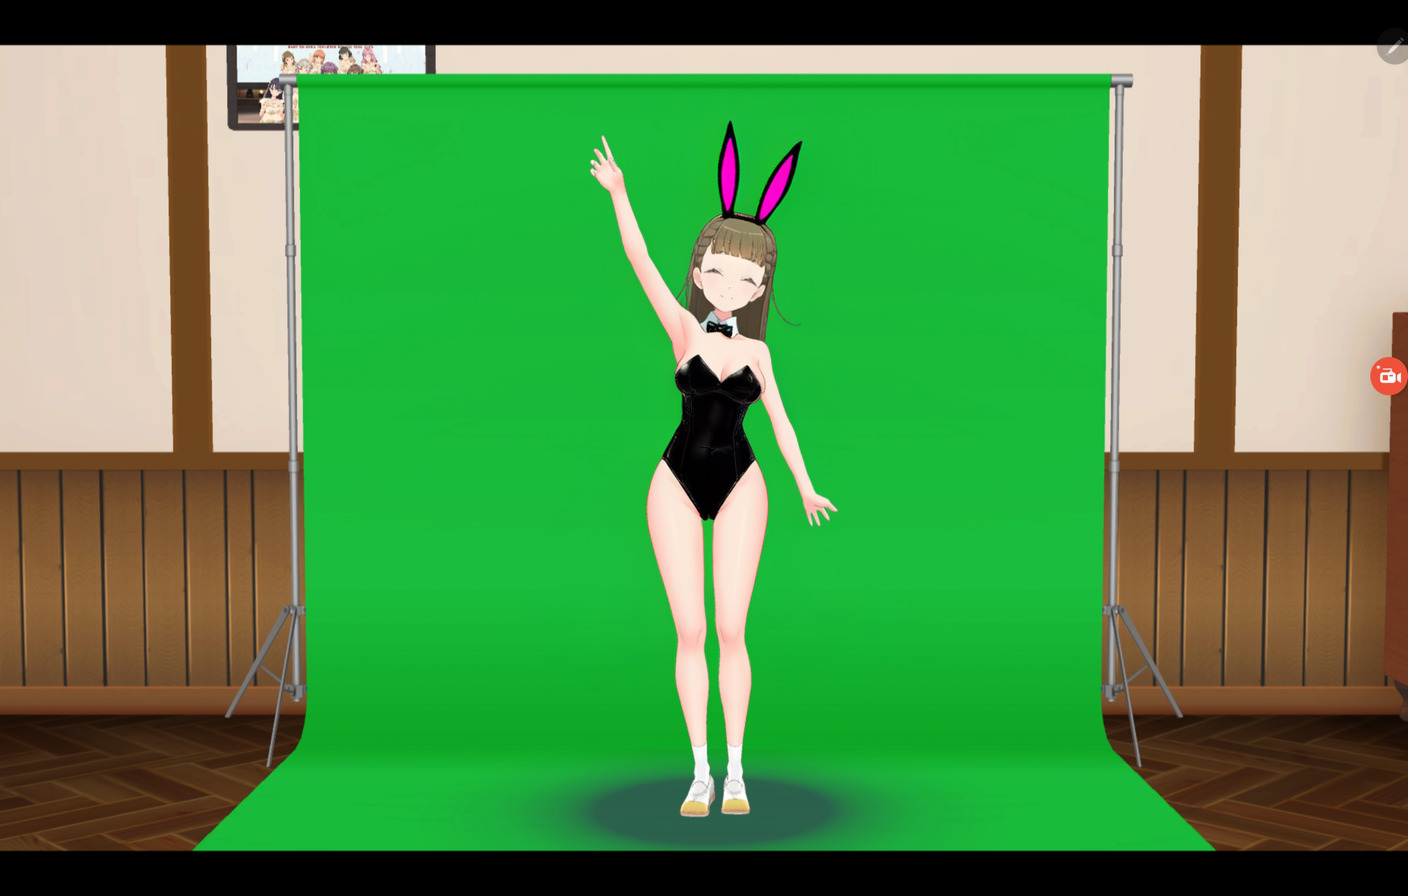1408x896 pixels.
Task: Click the pencil edit icon
Action: (1393, 46)
